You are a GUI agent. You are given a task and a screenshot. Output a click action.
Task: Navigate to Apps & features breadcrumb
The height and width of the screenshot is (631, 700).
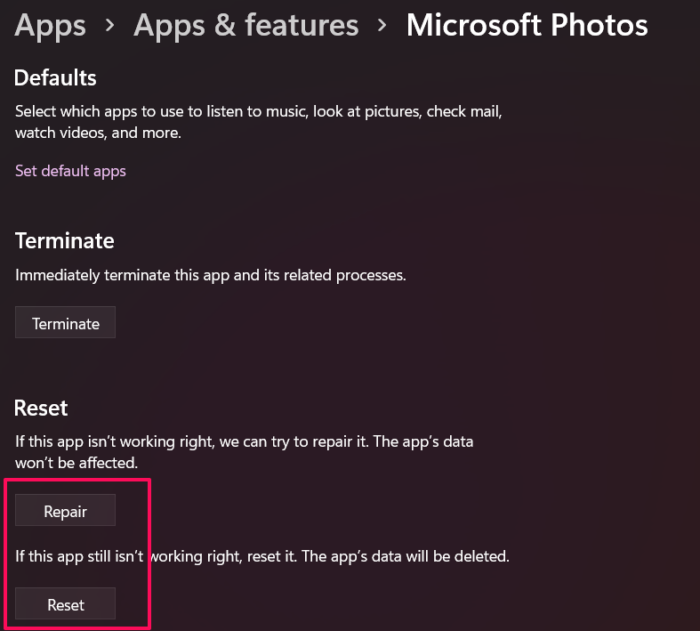click(x=246, y=25)
